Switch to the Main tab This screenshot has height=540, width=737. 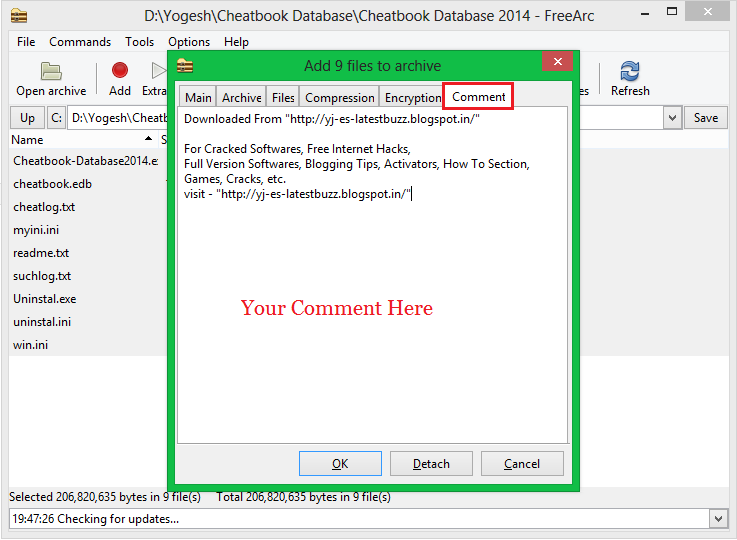pyautogui.click(x=198, y=97)
